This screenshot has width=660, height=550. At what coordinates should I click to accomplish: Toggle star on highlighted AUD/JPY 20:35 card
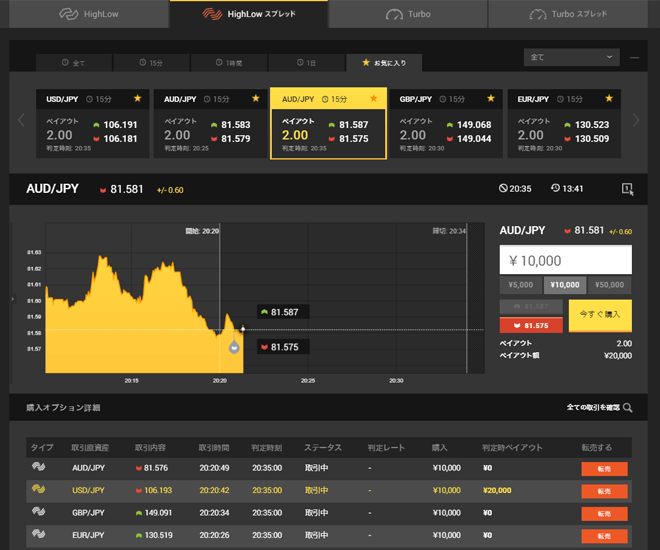pos(373,98)
